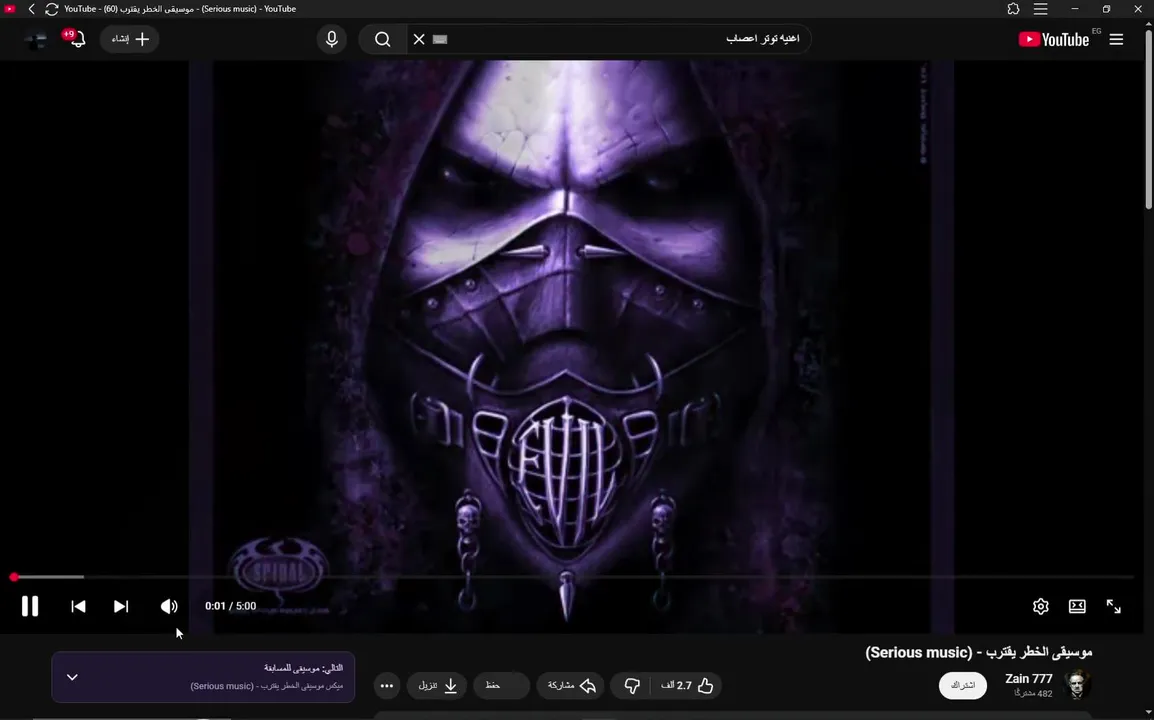The height and width of the screenshot is (720, 1154).
Task: Click the 0:01 / 5:00 time display
Action: 230,606
